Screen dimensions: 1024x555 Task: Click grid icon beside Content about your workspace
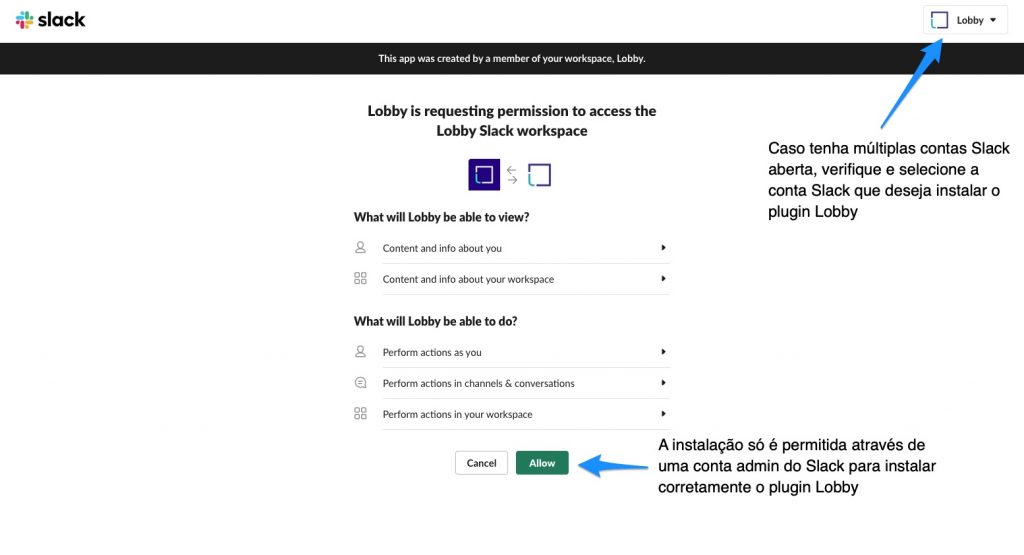pos(360,278)
